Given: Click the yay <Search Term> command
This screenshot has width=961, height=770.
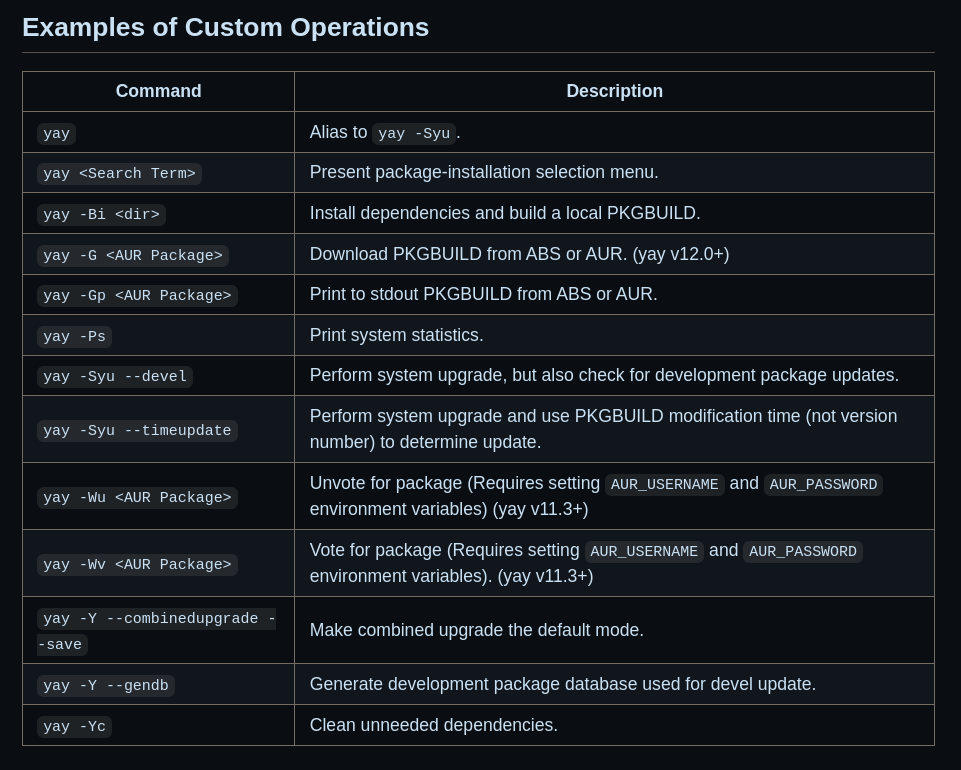Looking at the screenshot, I should tap(119, 173).
